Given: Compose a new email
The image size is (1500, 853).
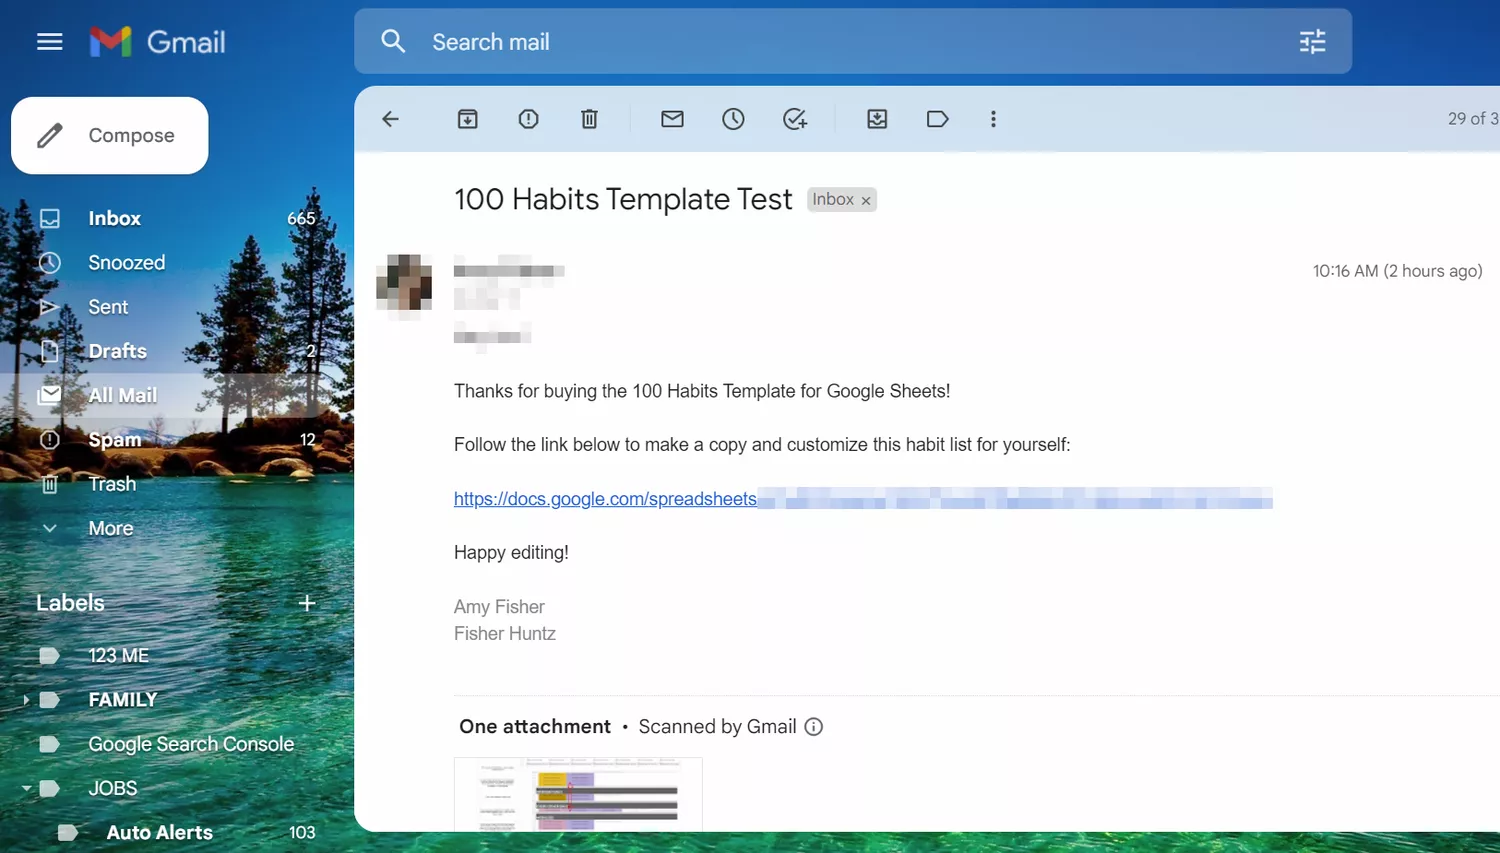Looking at the screenshot, I should [110, 135].
